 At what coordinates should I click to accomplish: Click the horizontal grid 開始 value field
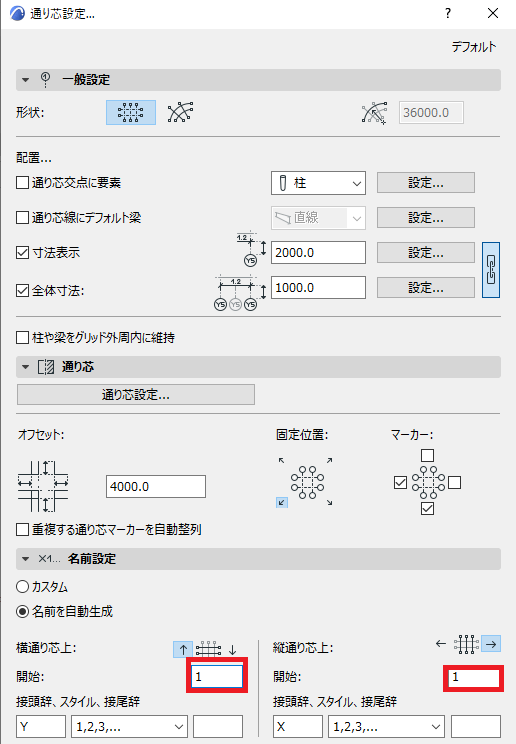click(217, 676)
